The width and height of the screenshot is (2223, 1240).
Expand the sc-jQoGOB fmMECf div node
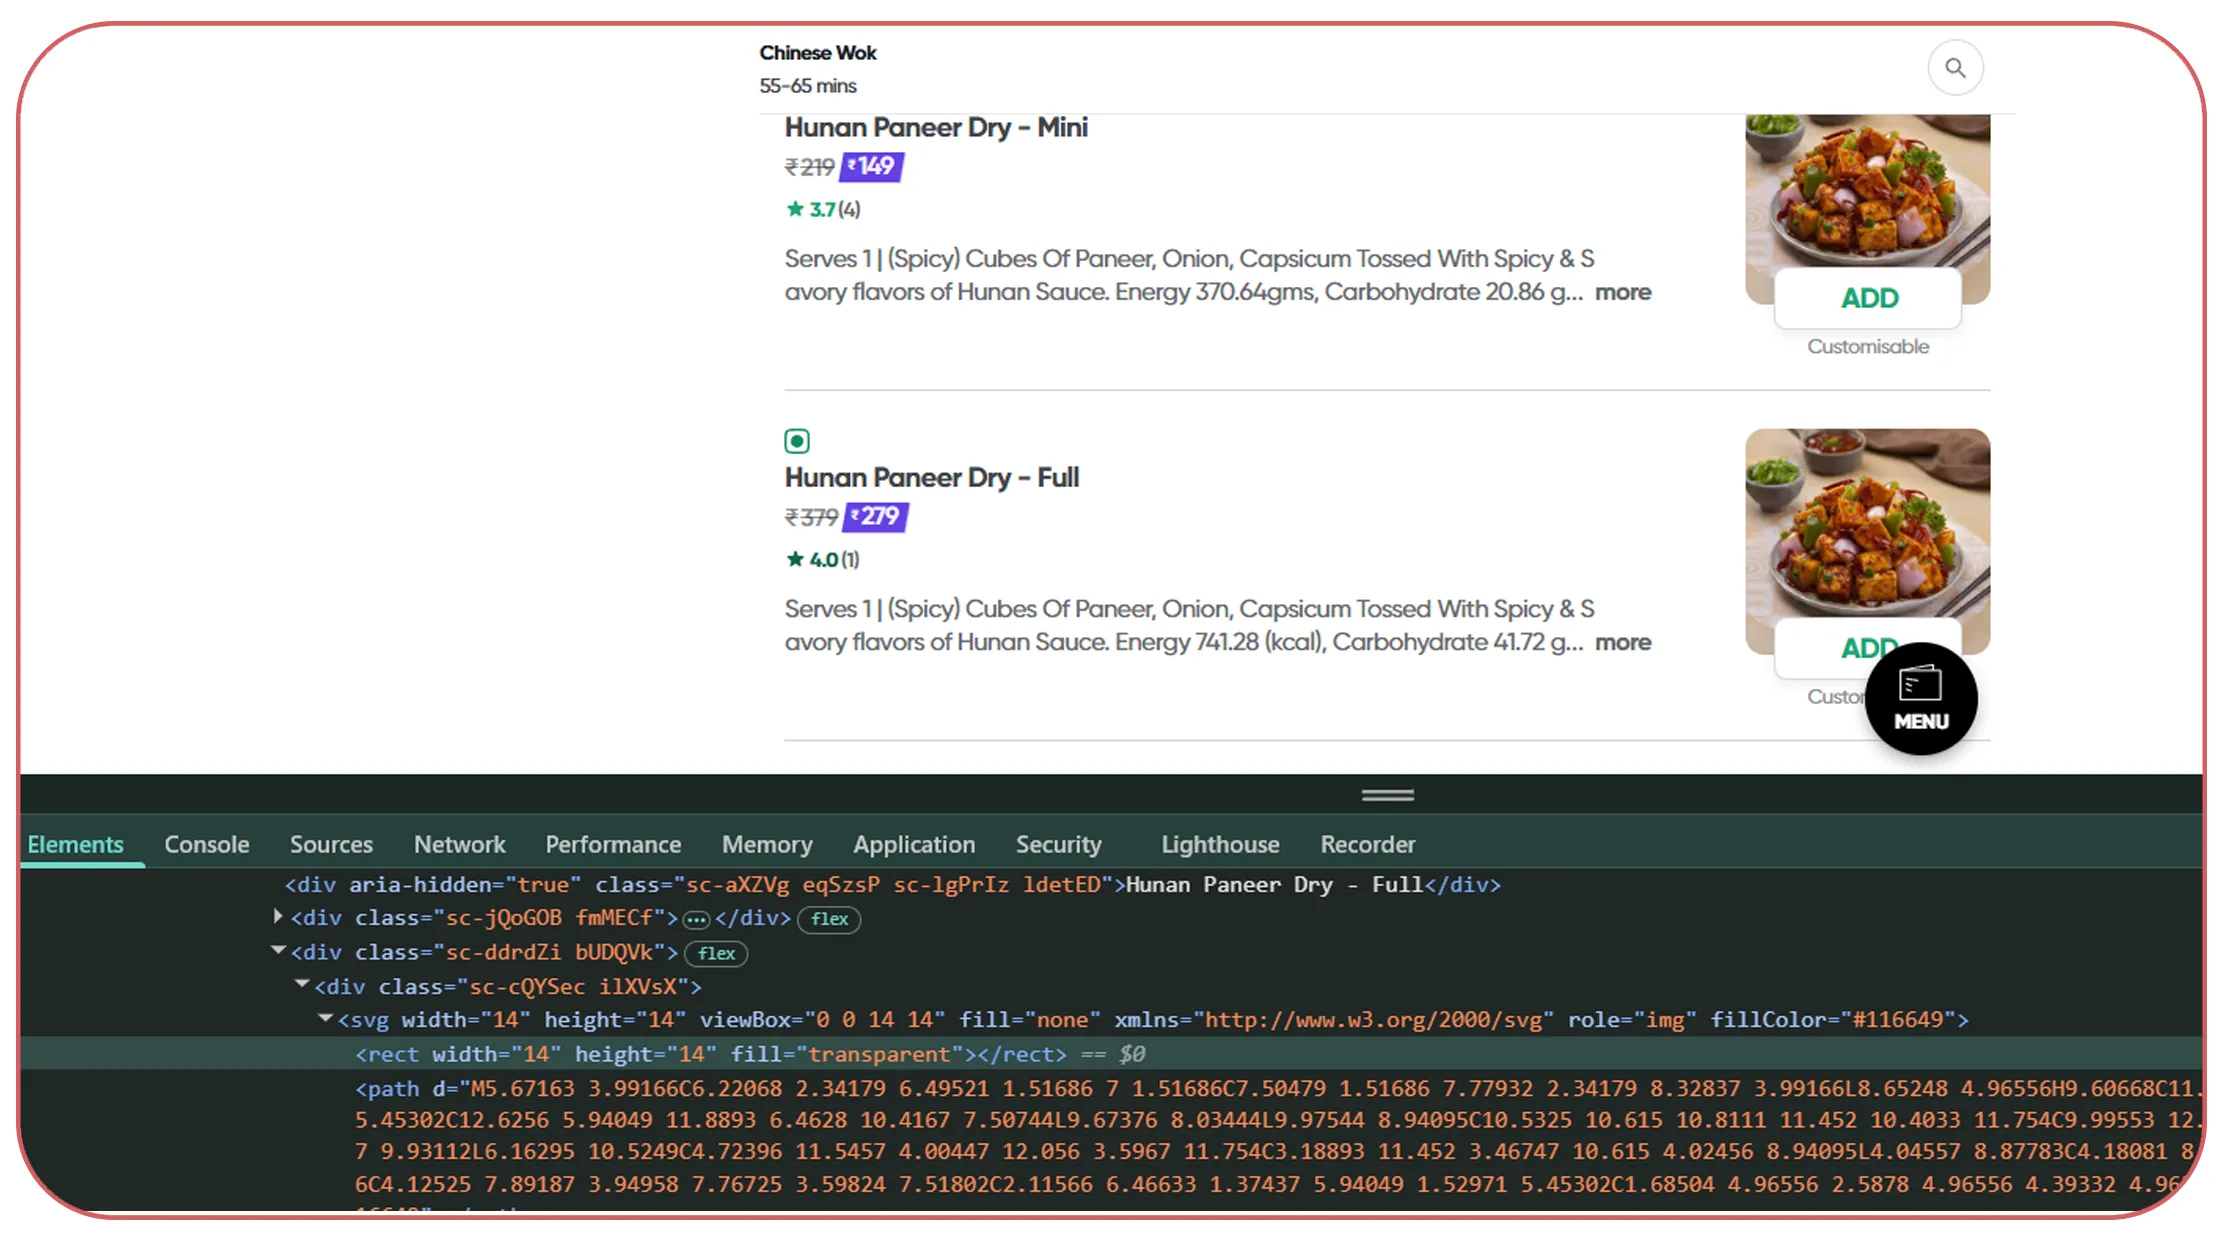tap(278, 916)
